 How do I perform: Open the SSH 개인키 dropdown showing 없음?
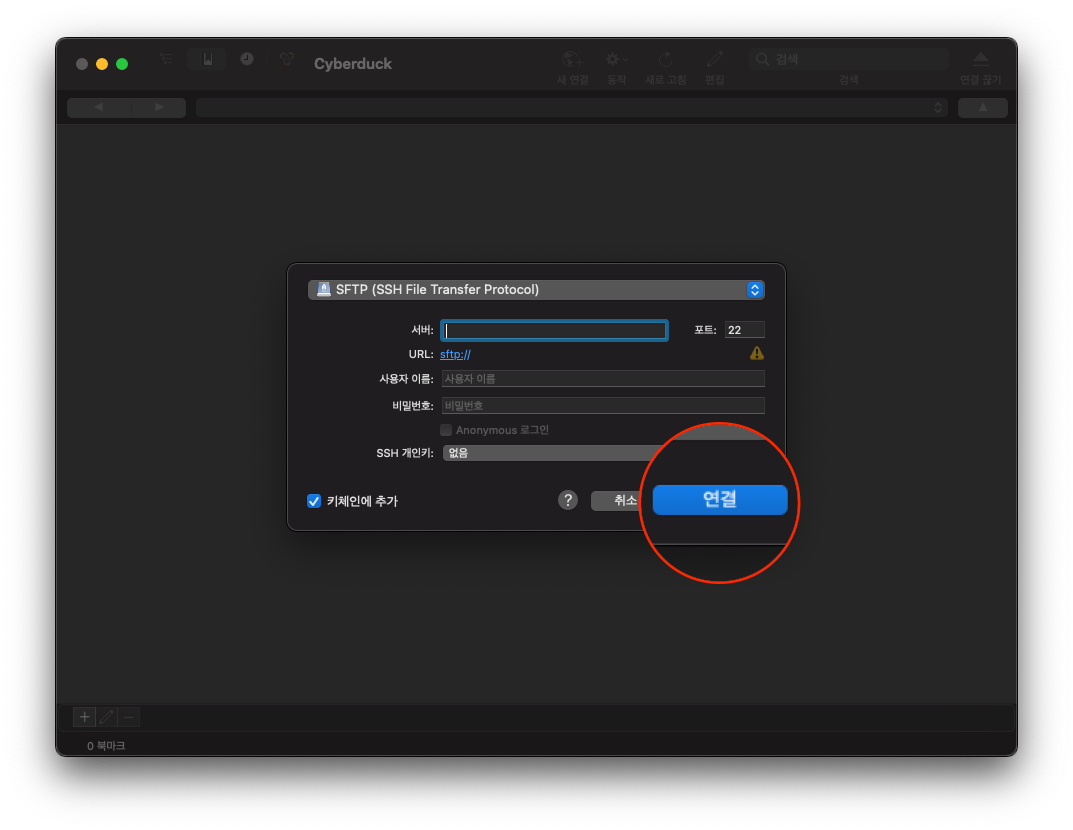[x=554, y=453]
